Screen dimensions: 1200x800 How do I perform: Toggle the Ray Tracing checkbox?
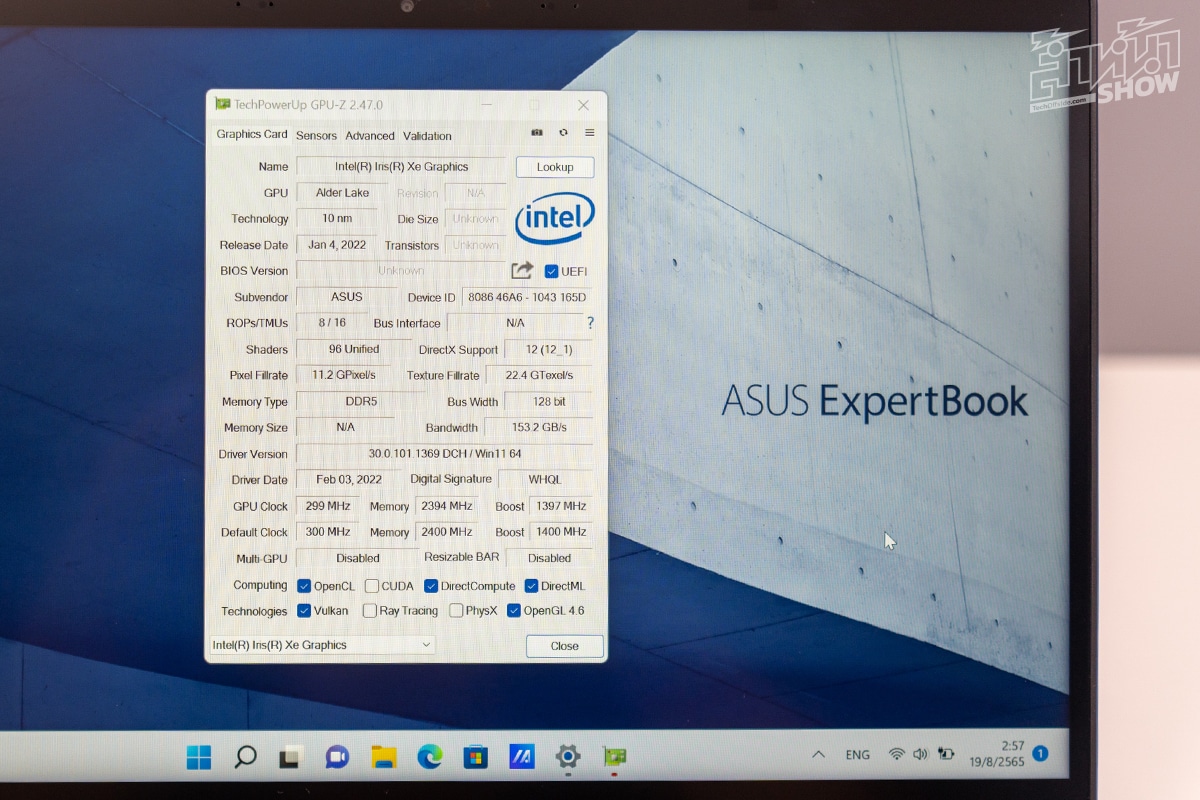370,611
